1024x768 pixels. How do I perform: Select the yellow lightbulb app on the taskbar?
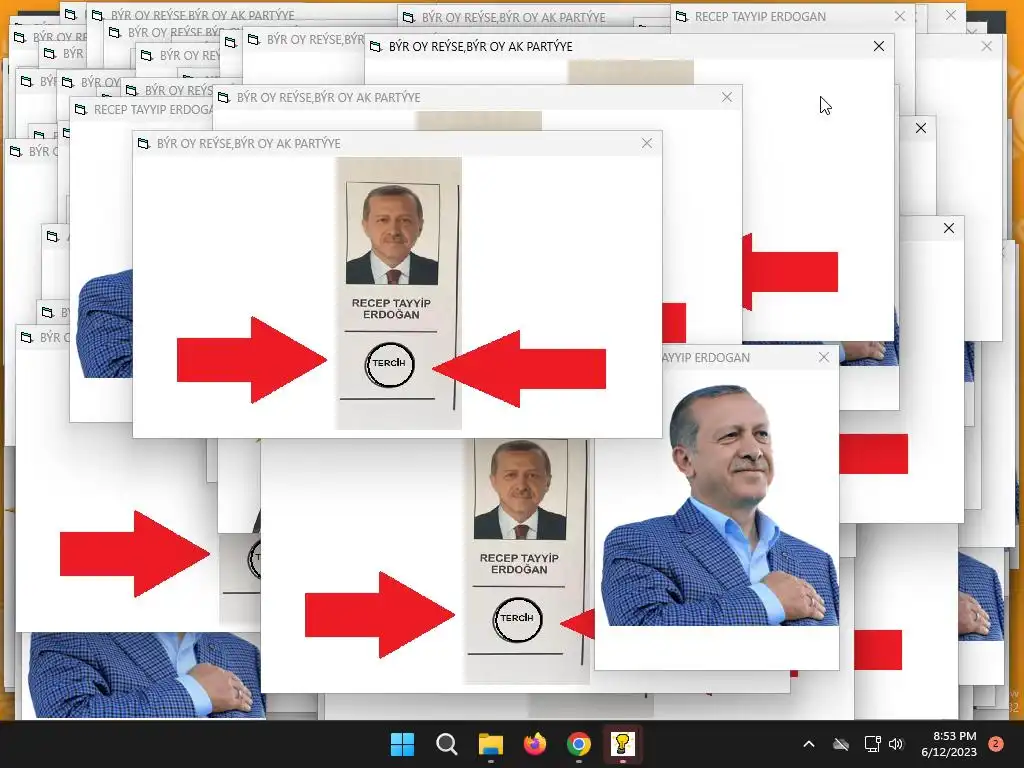[x=622, y=744]
